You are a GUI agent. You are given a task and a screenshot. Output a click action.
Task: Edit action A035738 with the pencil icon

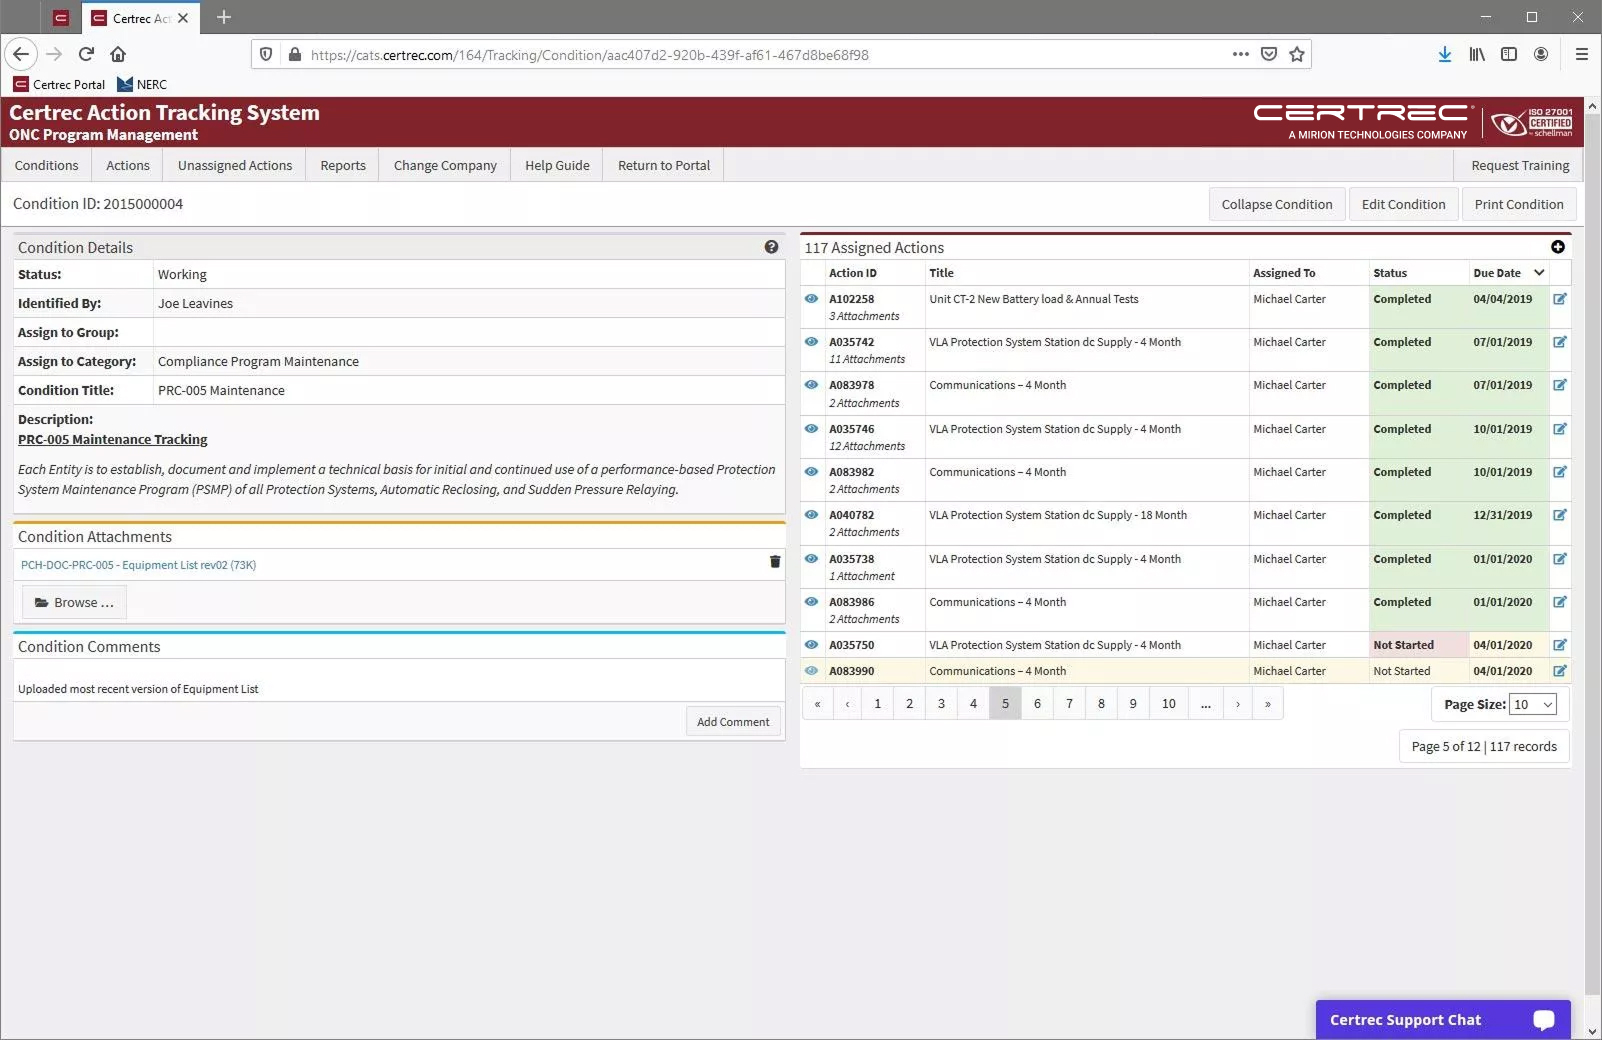tap(1559, 559)
